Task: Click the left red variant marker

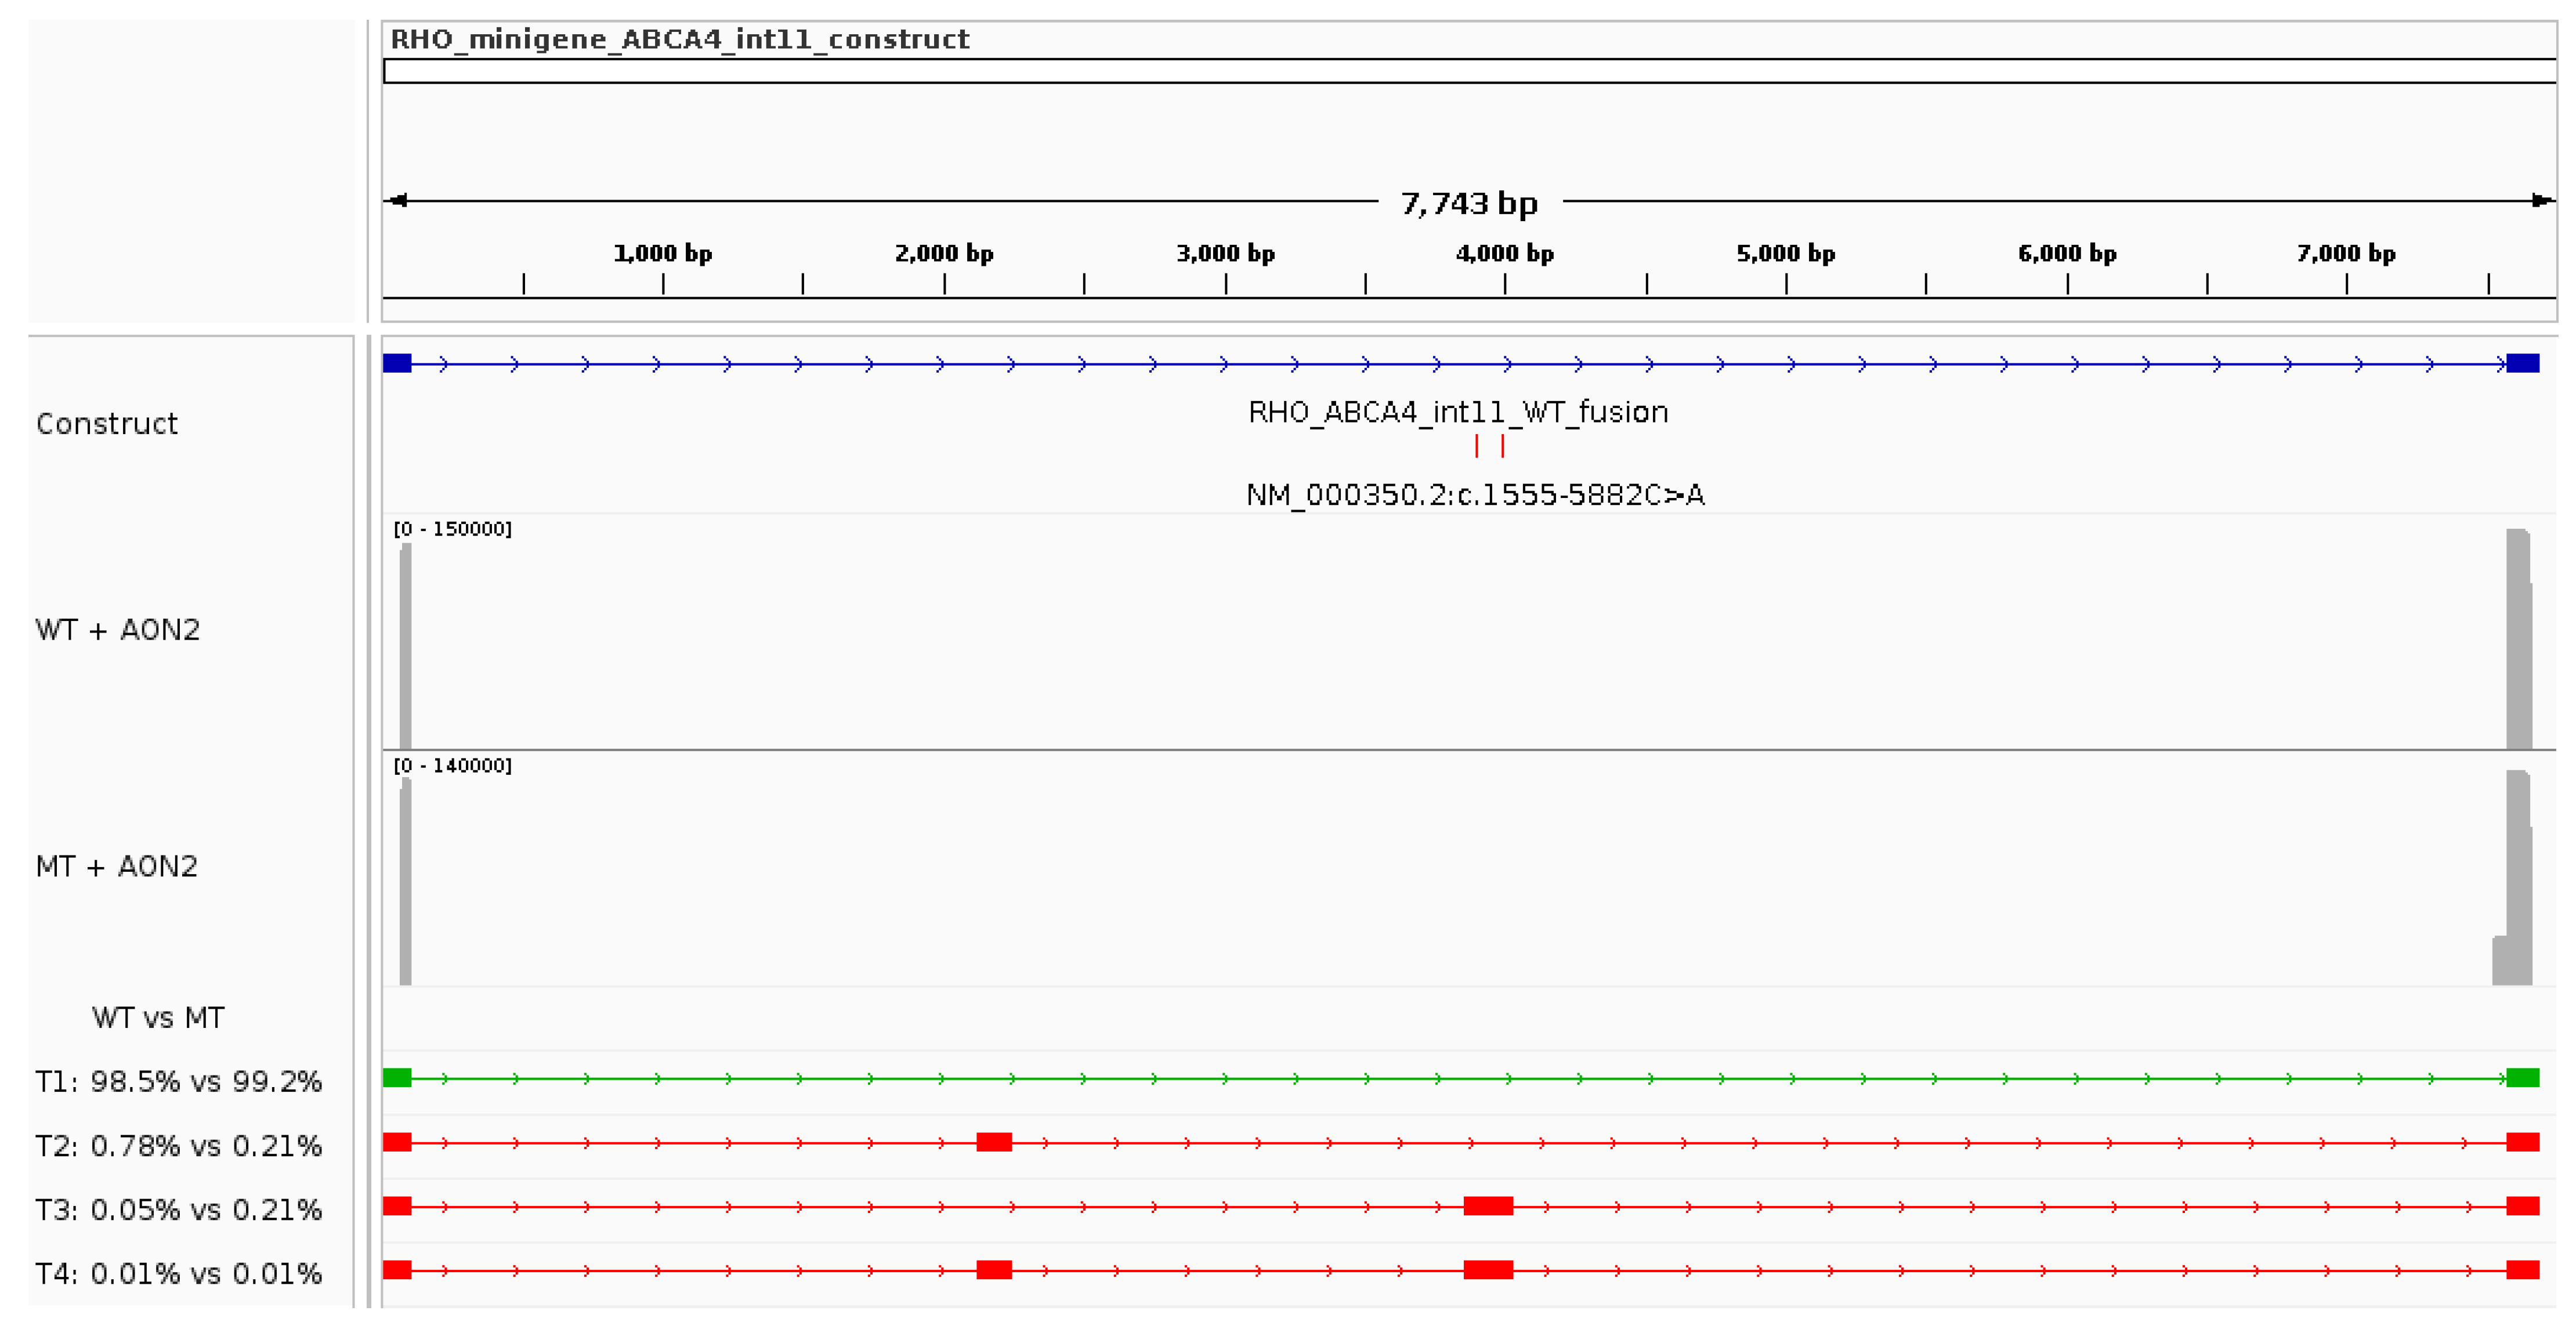Action: coord(1476,446)
